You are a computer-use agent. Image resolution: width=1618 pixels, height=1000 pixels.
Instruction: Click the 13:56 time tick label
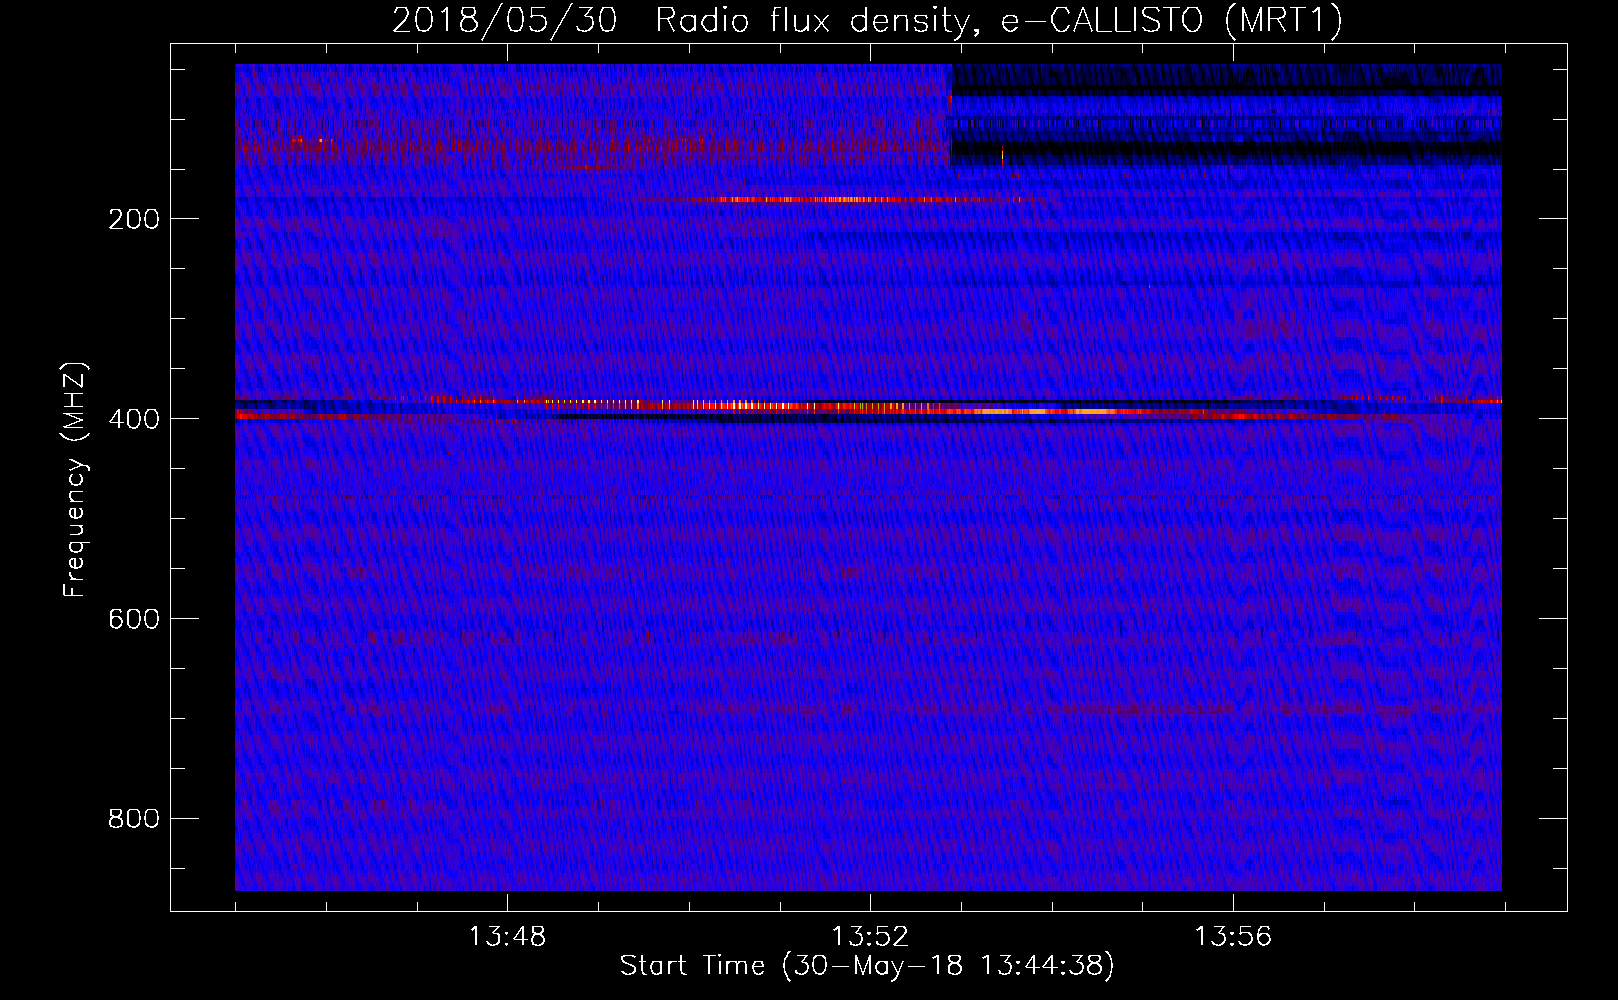(1233, 937)
